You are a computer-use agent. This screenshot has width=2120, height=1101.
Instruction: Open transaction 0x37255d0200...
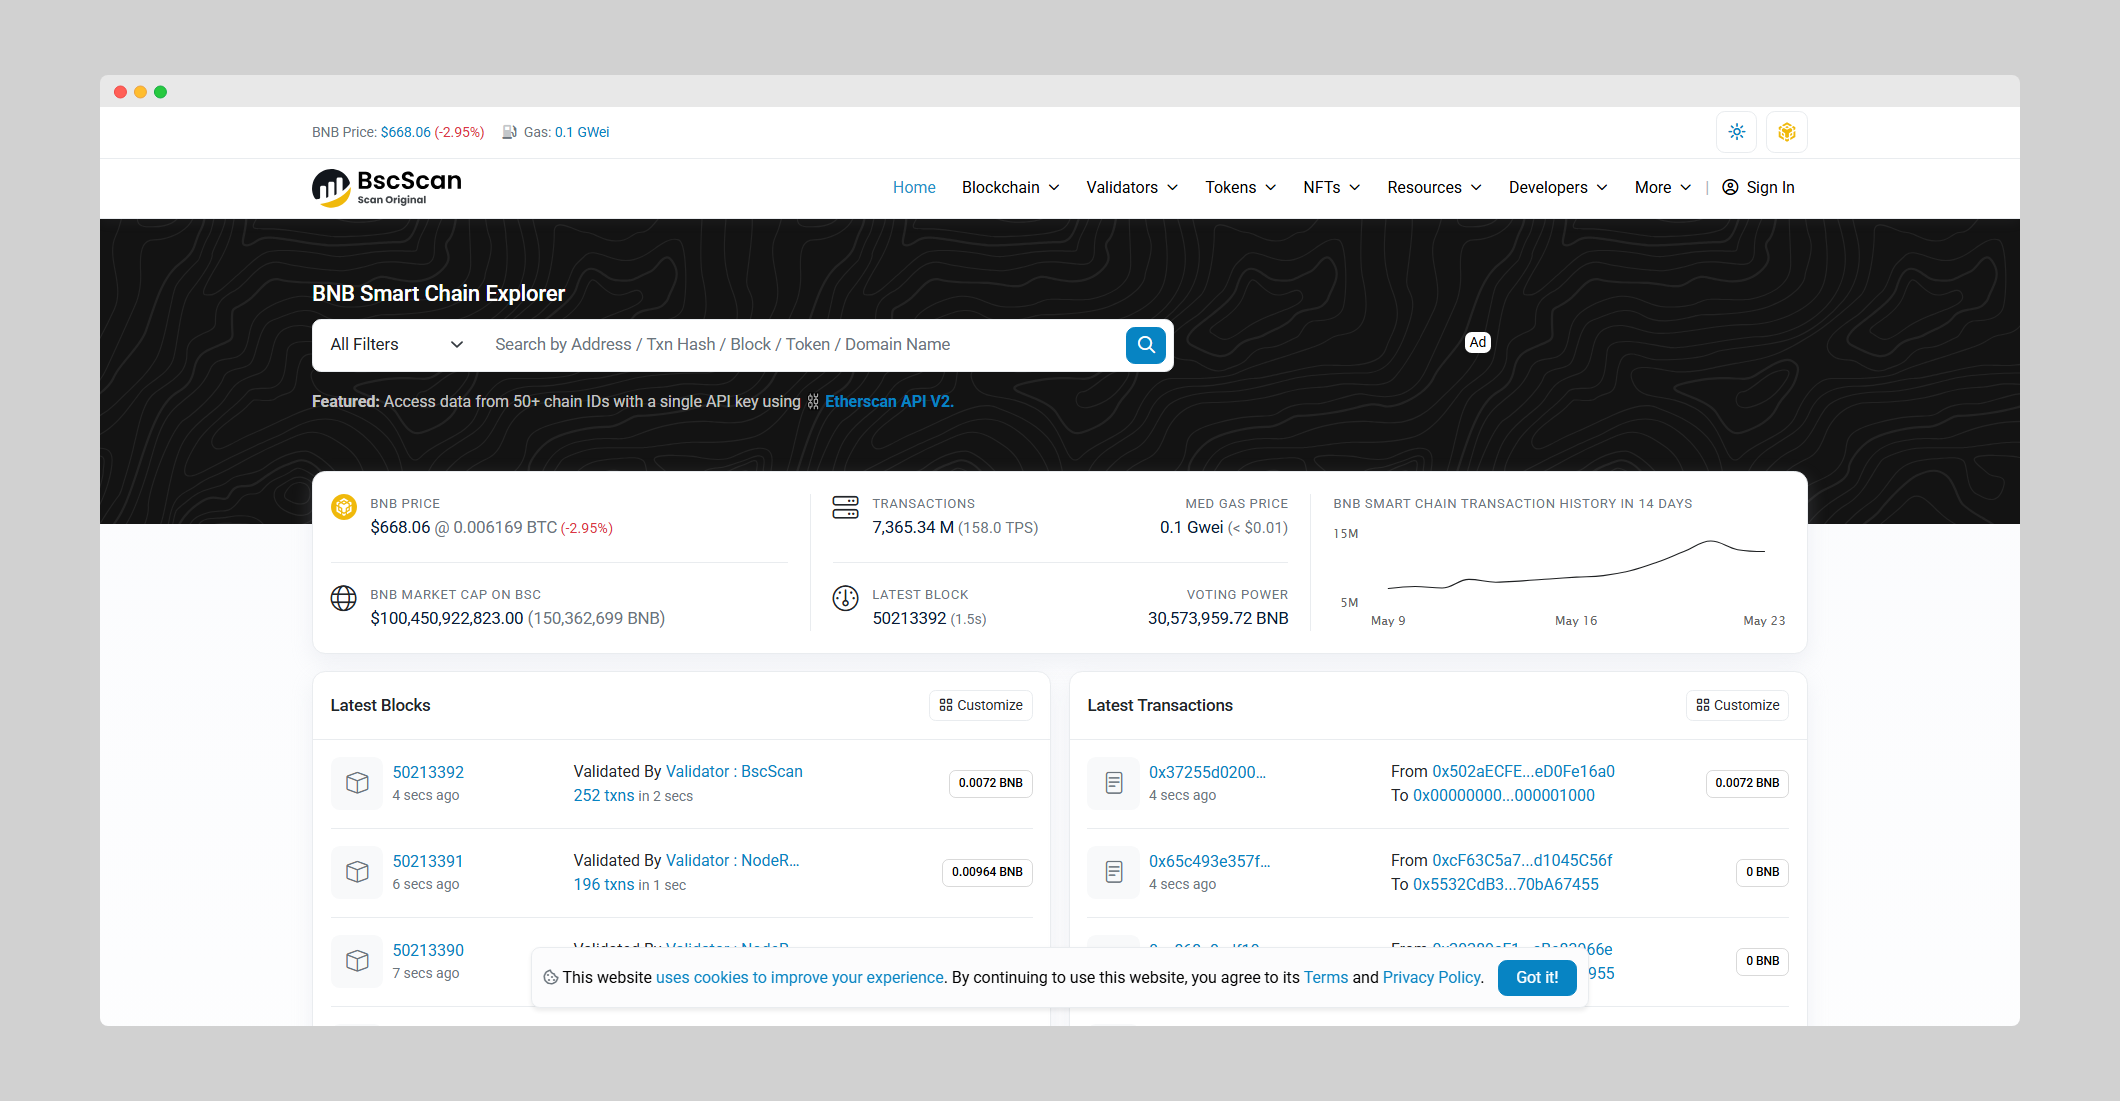[x=1207, y=772]
